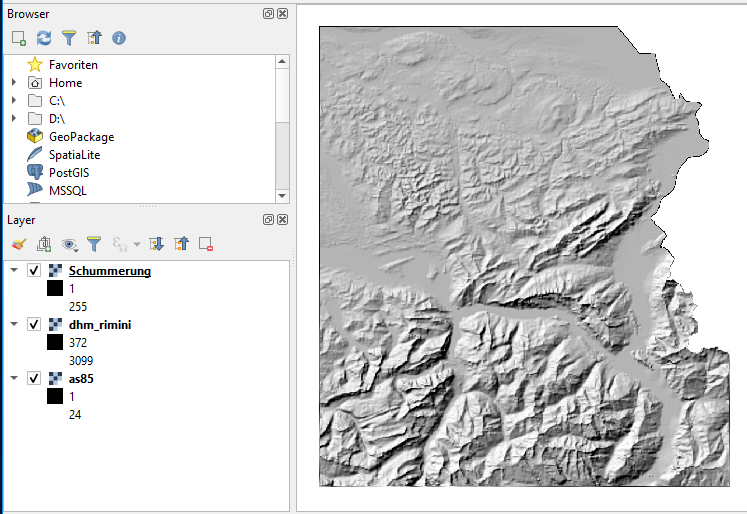Open Manage Map Themes eye icon
Image resolution: width=747 pixels, height=514 pixels.
[69, 243]
